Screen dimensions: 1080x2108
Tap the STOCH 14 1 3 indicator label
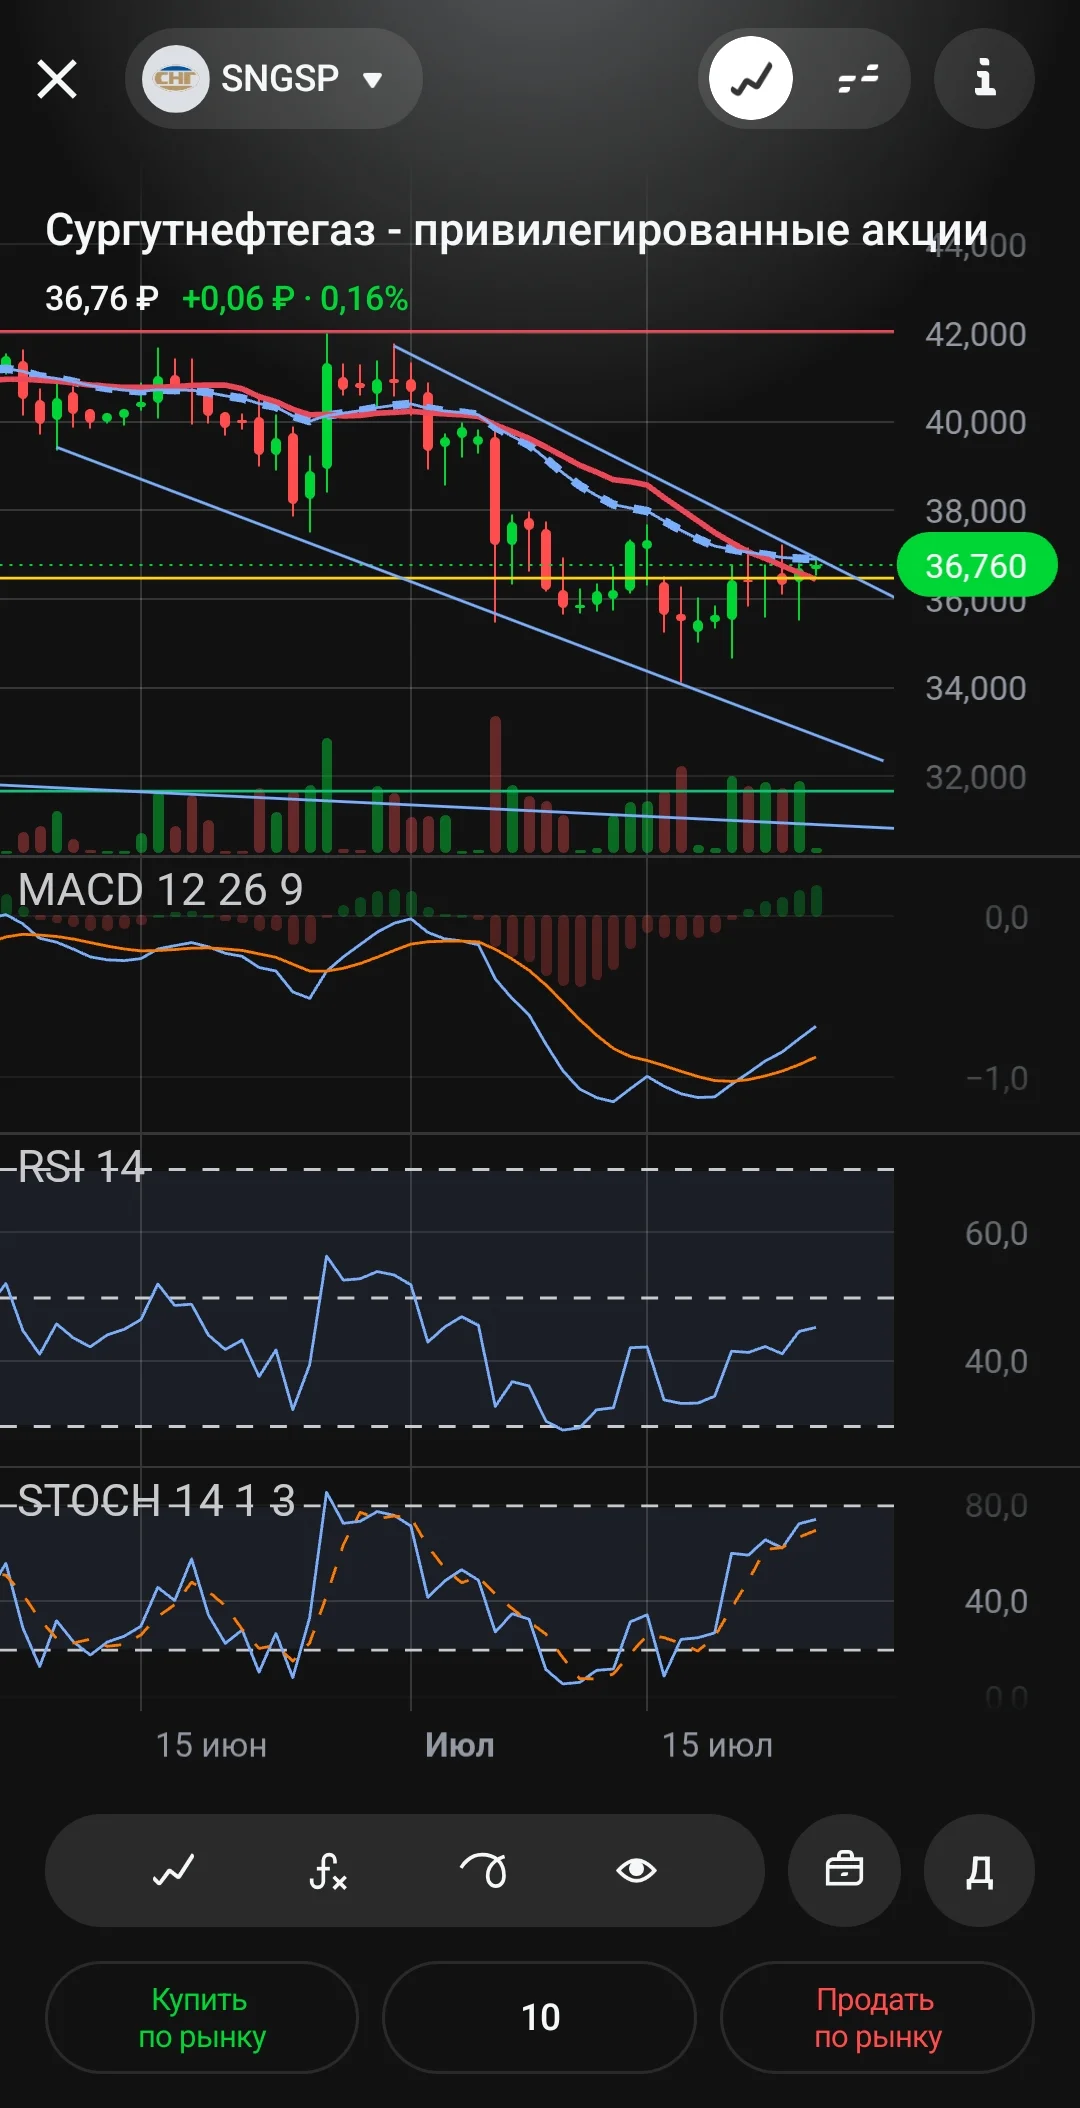(157, 1500)
